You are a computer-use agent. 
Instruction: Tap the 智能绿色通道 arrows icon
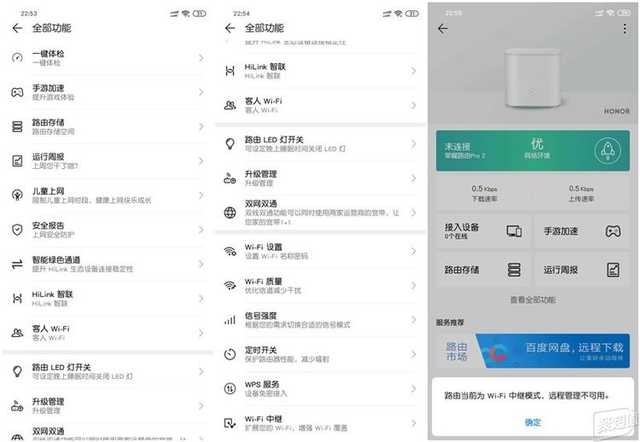pos(17,264)
